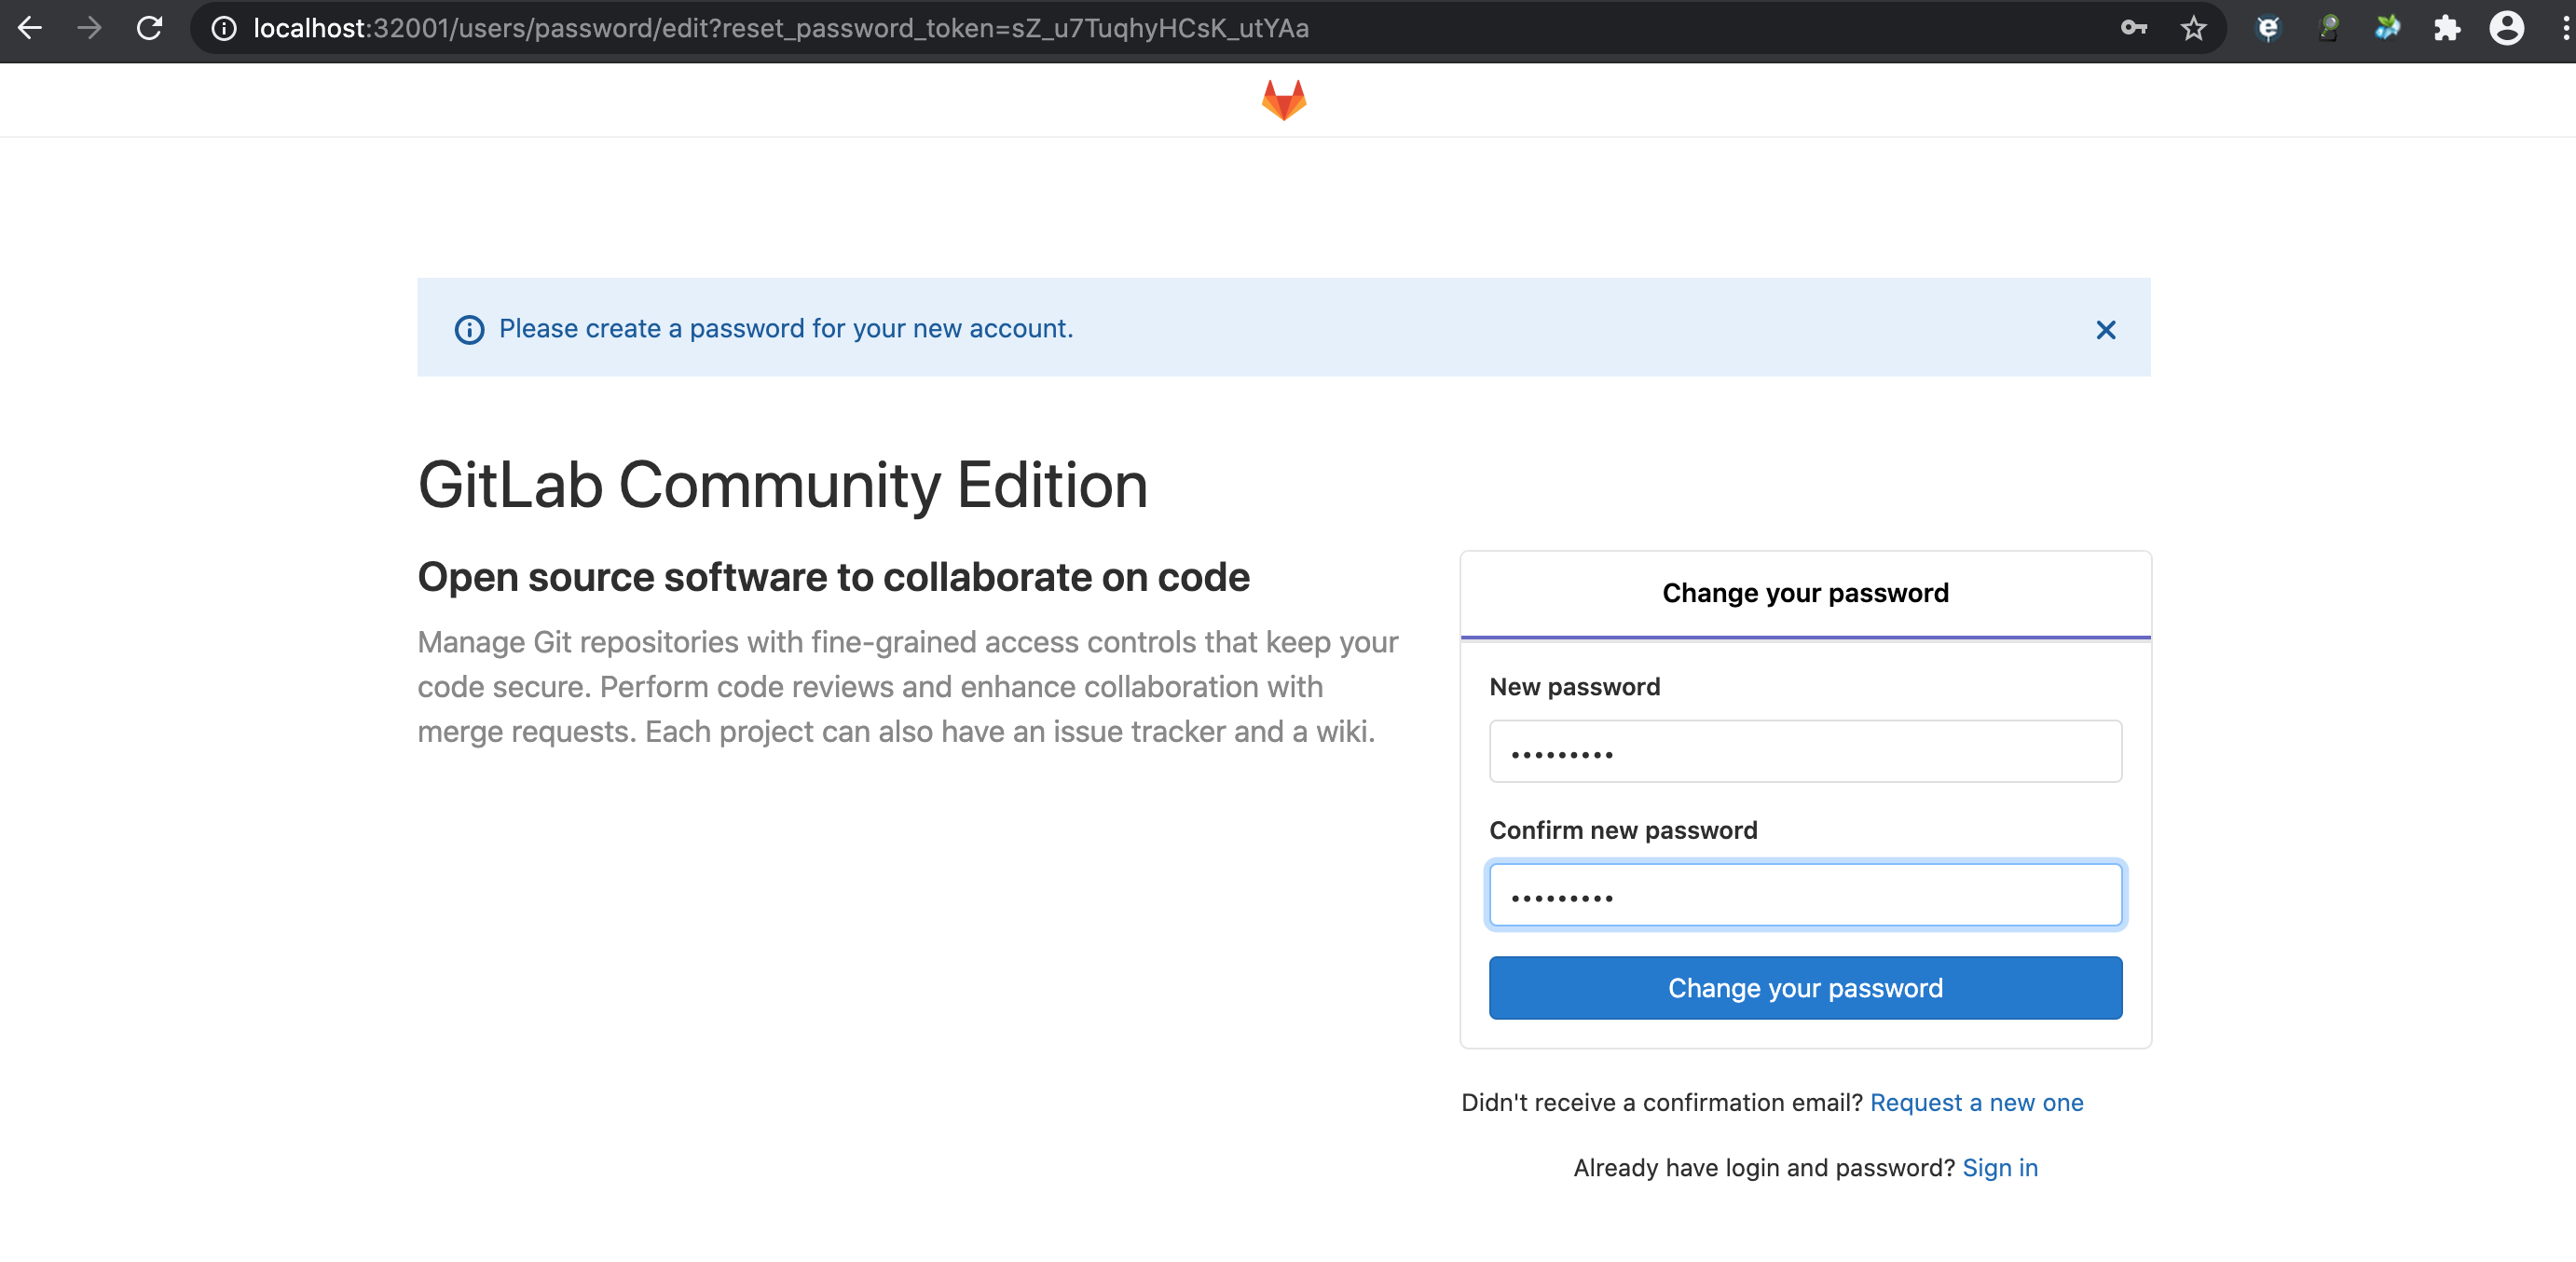Click the Please create a password message
Viewport: 2576px width, 1262px height.
click(785, 328)
